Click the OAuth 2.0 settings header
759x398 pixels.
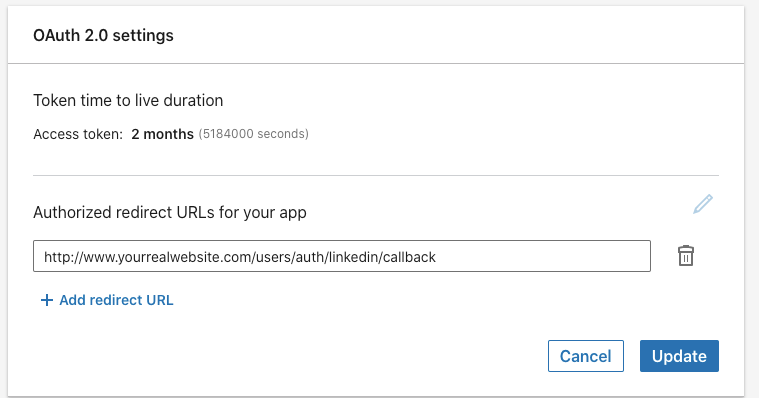pos(103,35)
